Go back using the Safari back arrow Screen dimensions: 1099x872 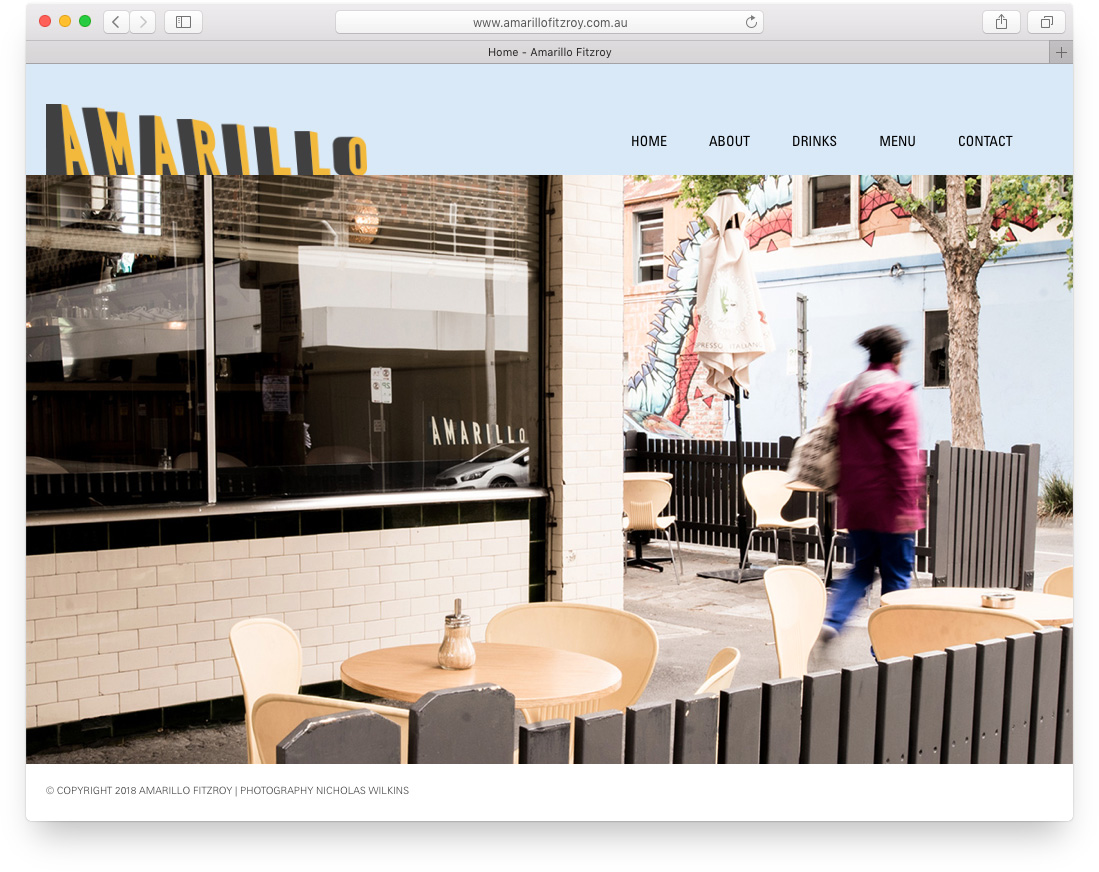116,22
